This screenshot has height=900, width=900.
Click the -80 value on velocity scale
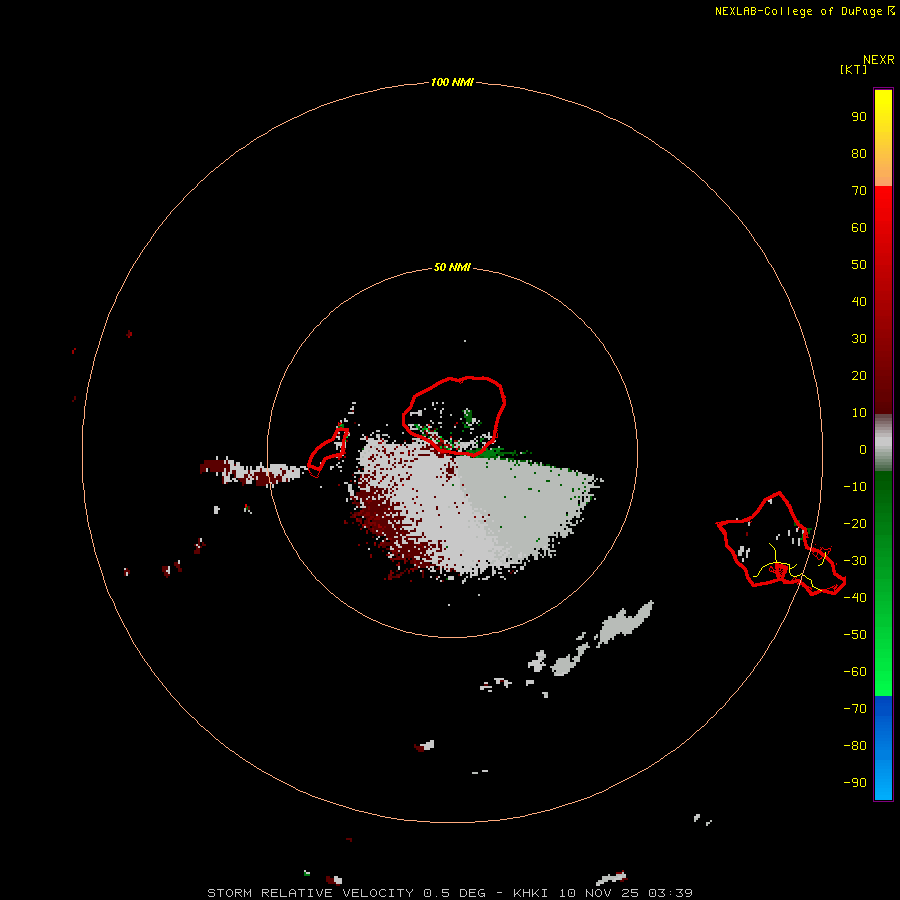click(x=855, y=746)
